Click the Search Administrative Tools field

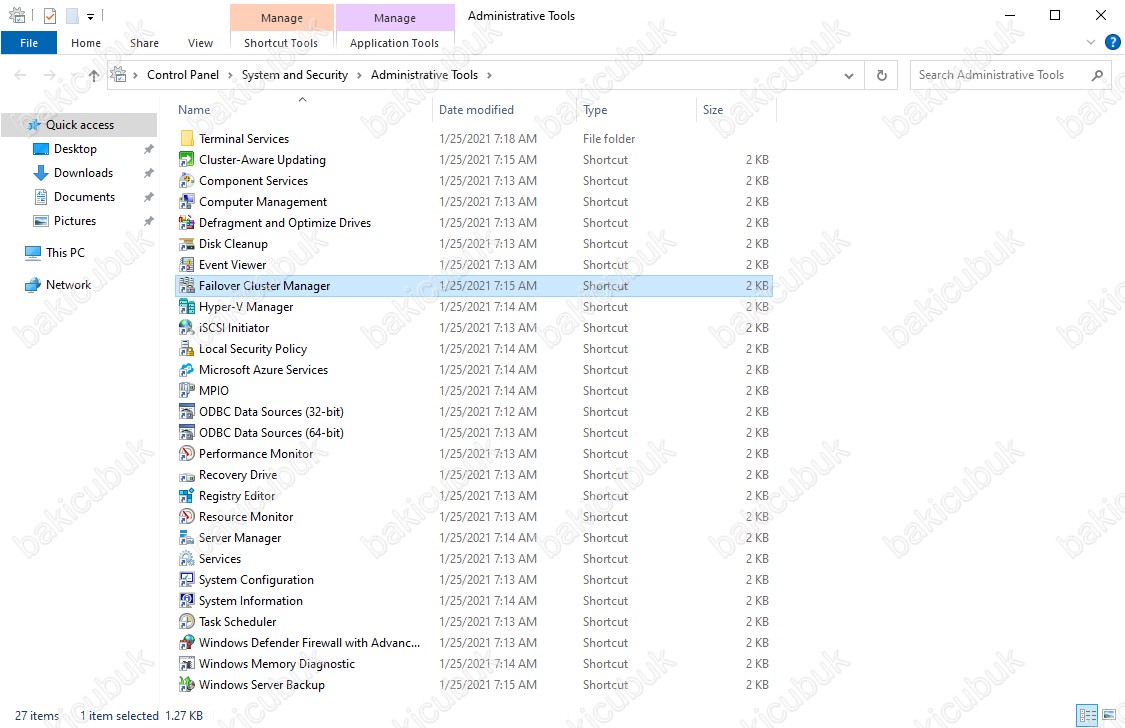coord(1001,75)
